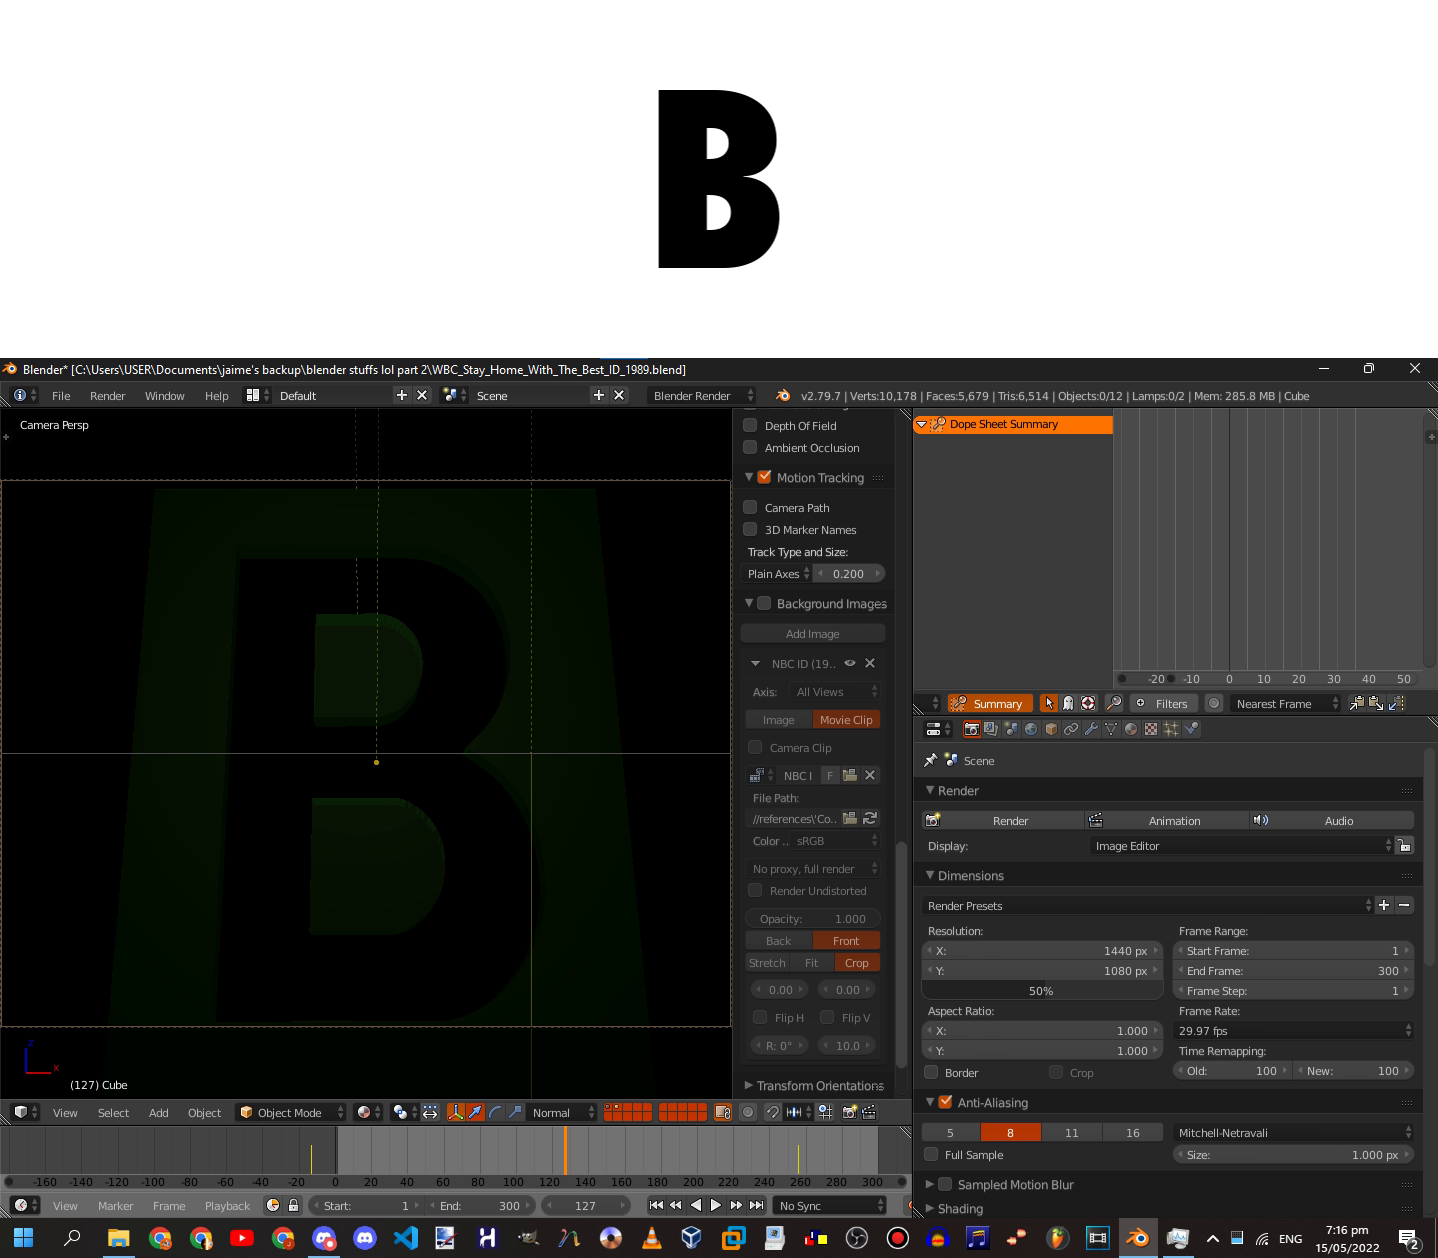Disable the Anti-Aliasing checkbox
This screenshot has height=1258, width=1438.
coord(945,1102)
